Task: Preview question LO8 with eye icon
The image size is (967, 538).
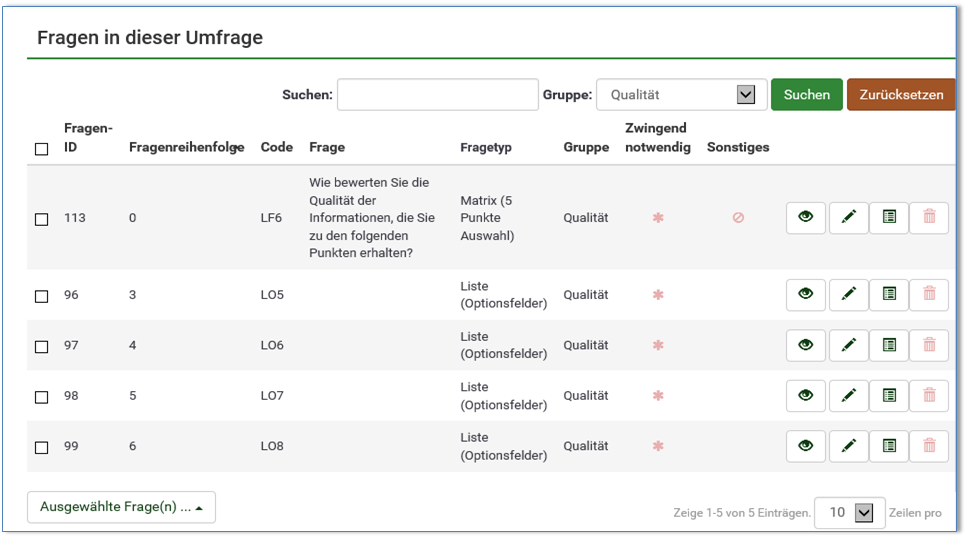Action: click(x=805, y=446)
